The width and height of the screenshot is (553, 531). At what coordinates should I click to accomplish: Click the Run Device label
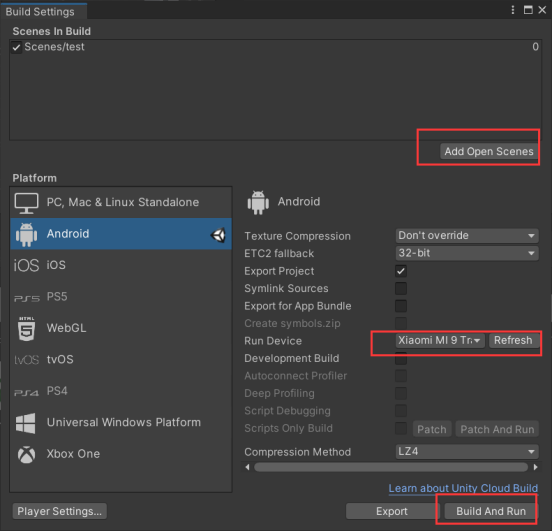[x=273, y=341]
